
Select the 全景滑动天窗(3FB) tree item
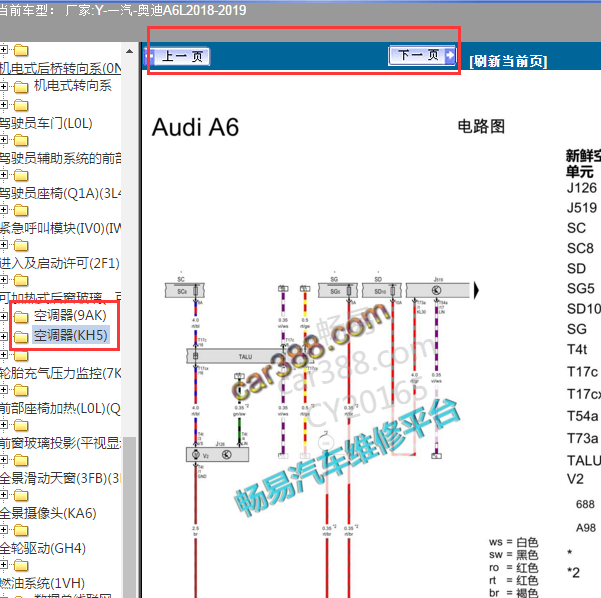(61, 478)
